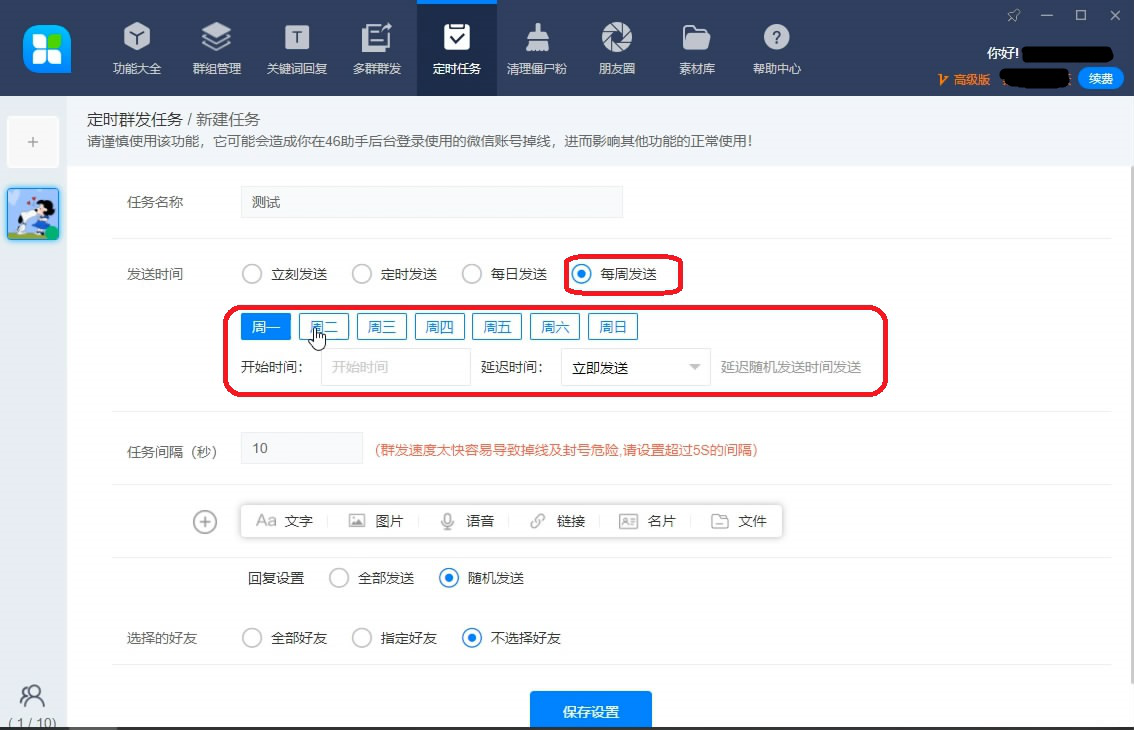Open the 延迟时间 delay dropdown
This screenshot has height=730, width=1134.
[x=635, y=366]
